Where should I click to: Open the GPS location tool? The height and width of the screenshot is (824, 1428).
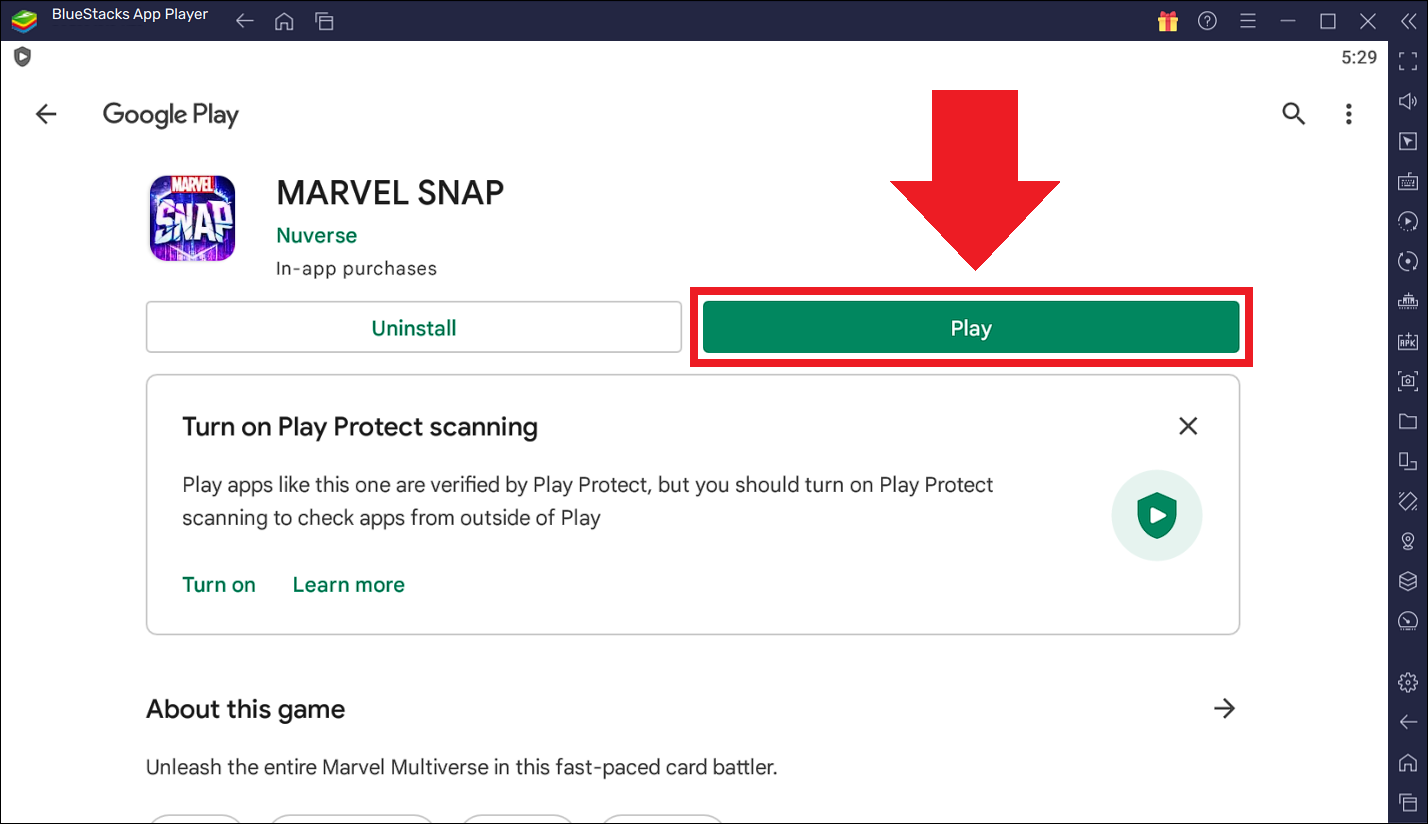(x=1408, y=541)
